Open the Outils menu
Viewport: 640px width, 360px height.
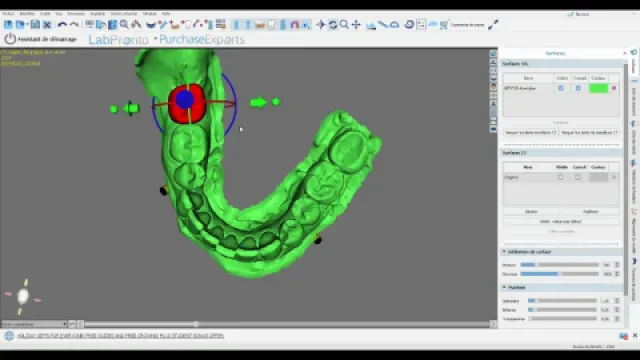click(45, 14)
